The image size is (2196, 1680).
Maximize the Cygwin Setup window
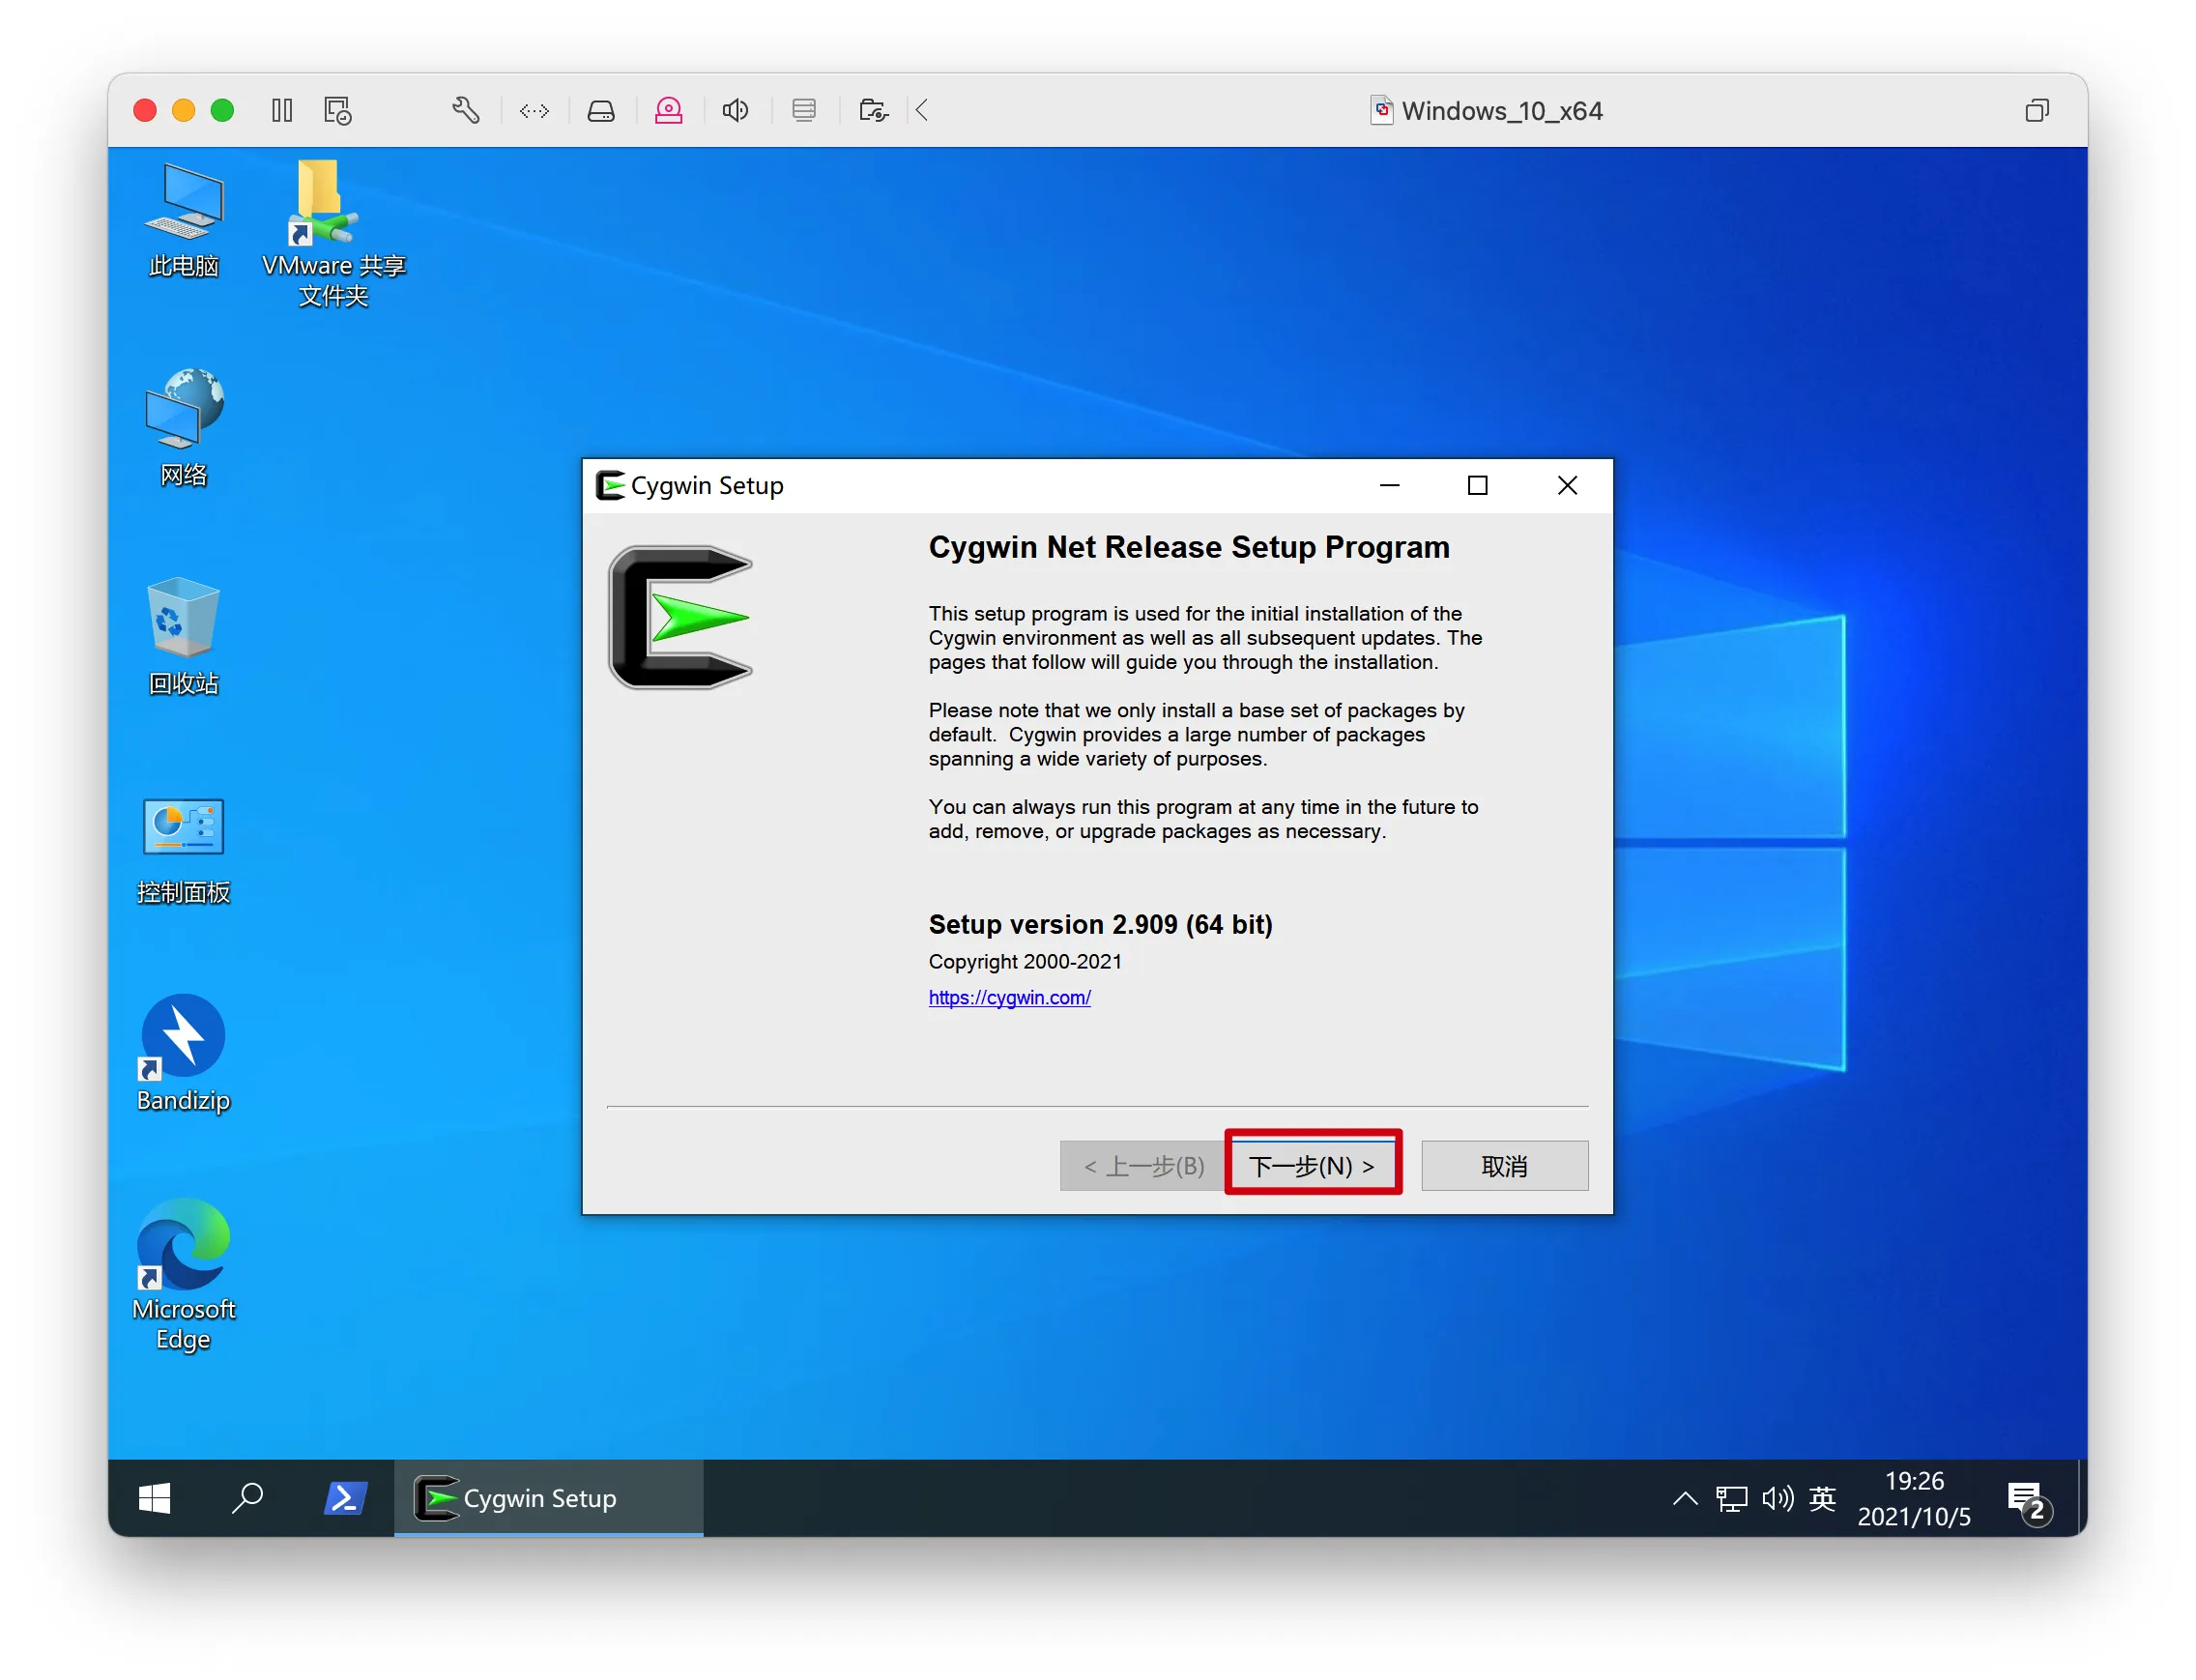[1477, 485]
